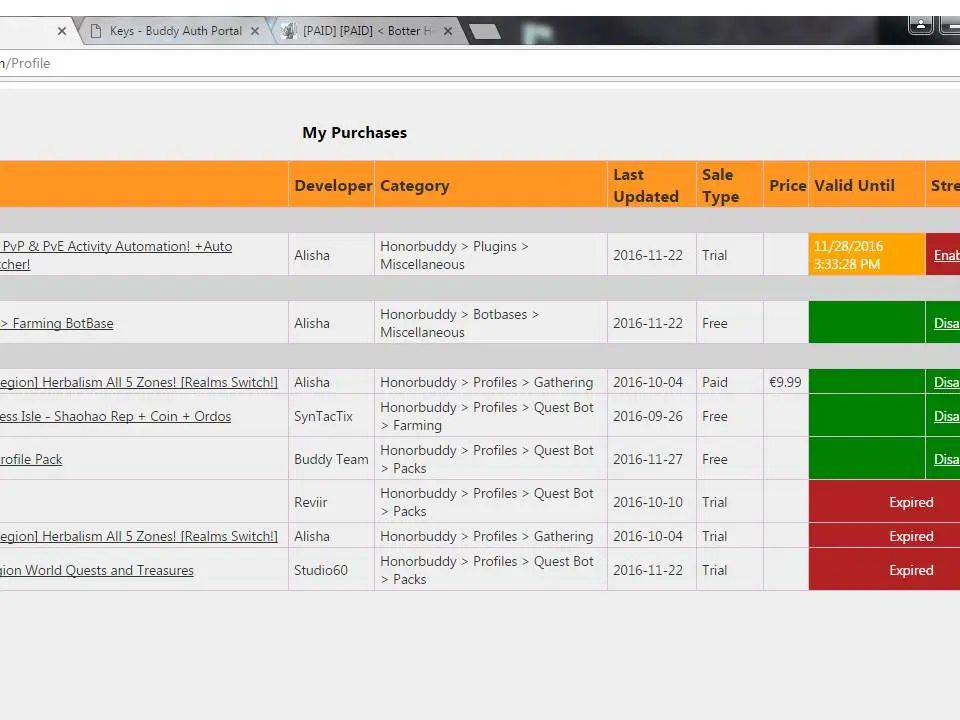
Task: Open the Farming BotBase link
Action: point(57,323)
